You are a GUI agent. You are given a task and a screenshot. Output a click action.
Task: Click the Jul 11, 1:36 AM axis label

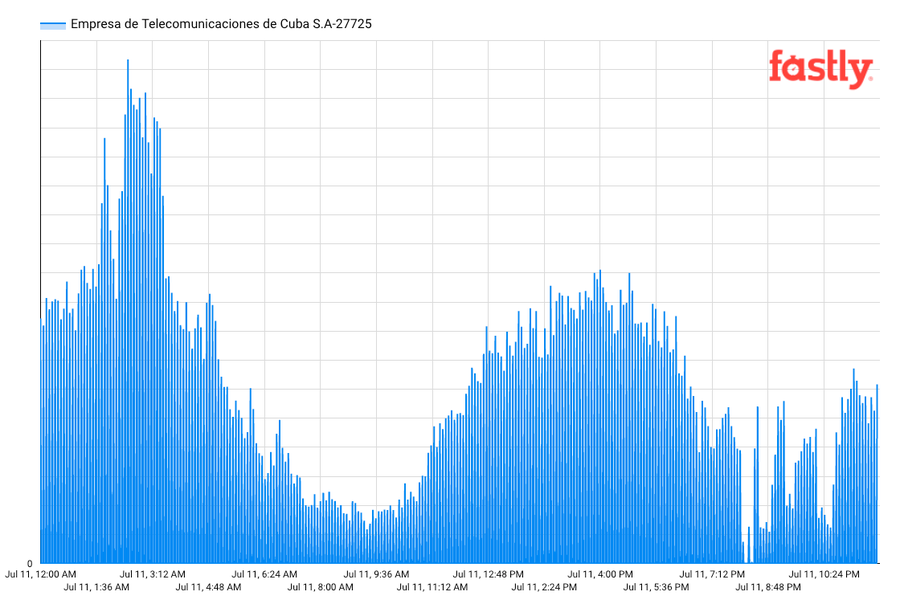click(x=96, y=587)
